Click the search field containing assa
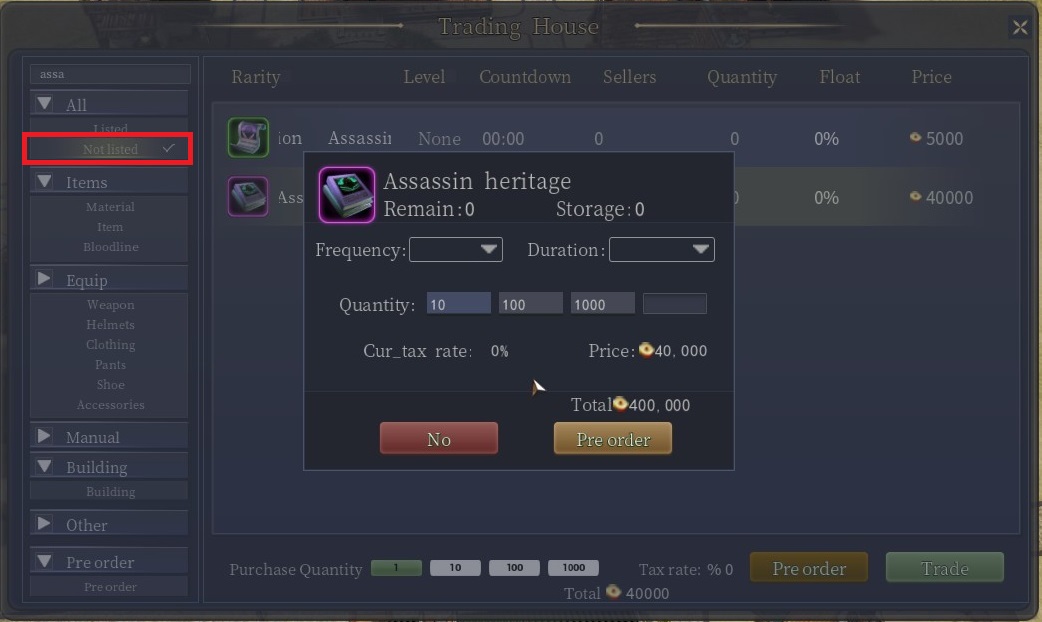Viewport: 1042px width, 622px height. (x=110, y=74)
